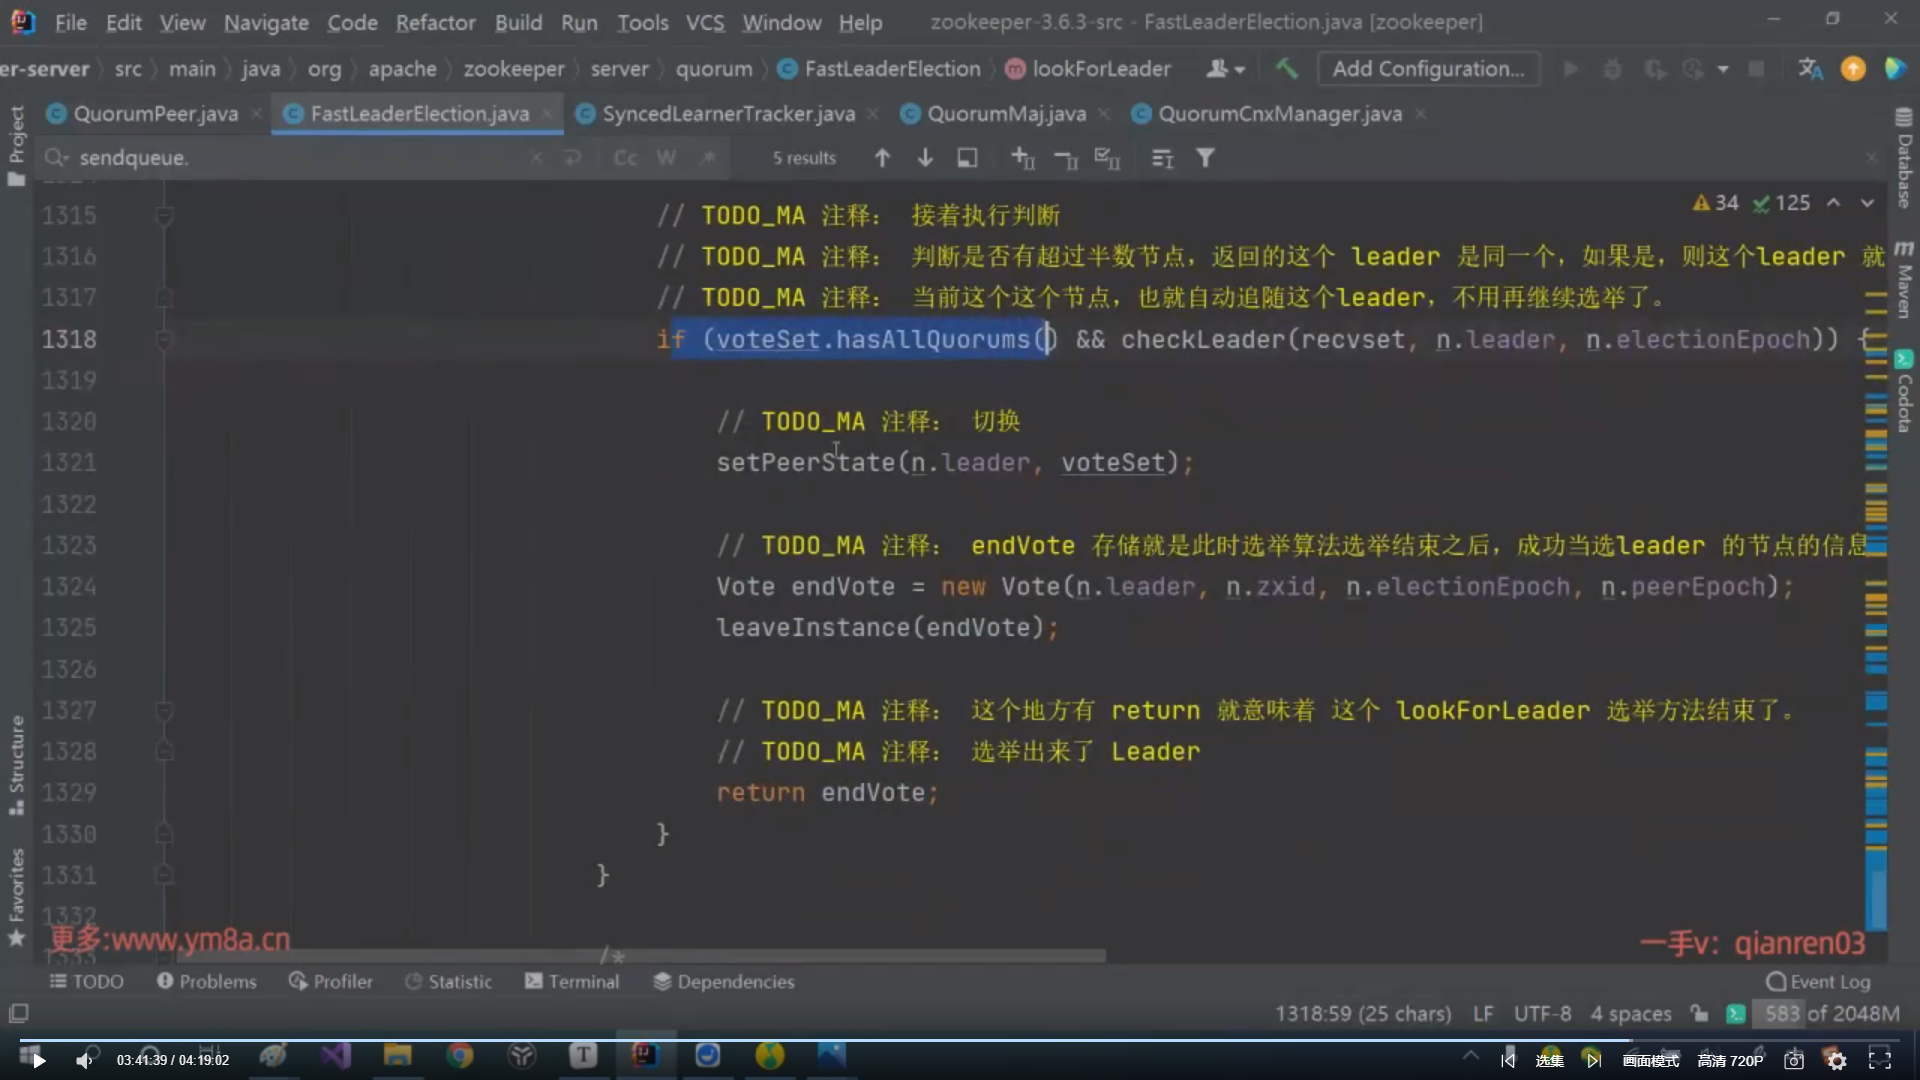This screenshot has width=1920, height=1080.
Task: Open the Maven tool window
Action: tap(1904, 280)
